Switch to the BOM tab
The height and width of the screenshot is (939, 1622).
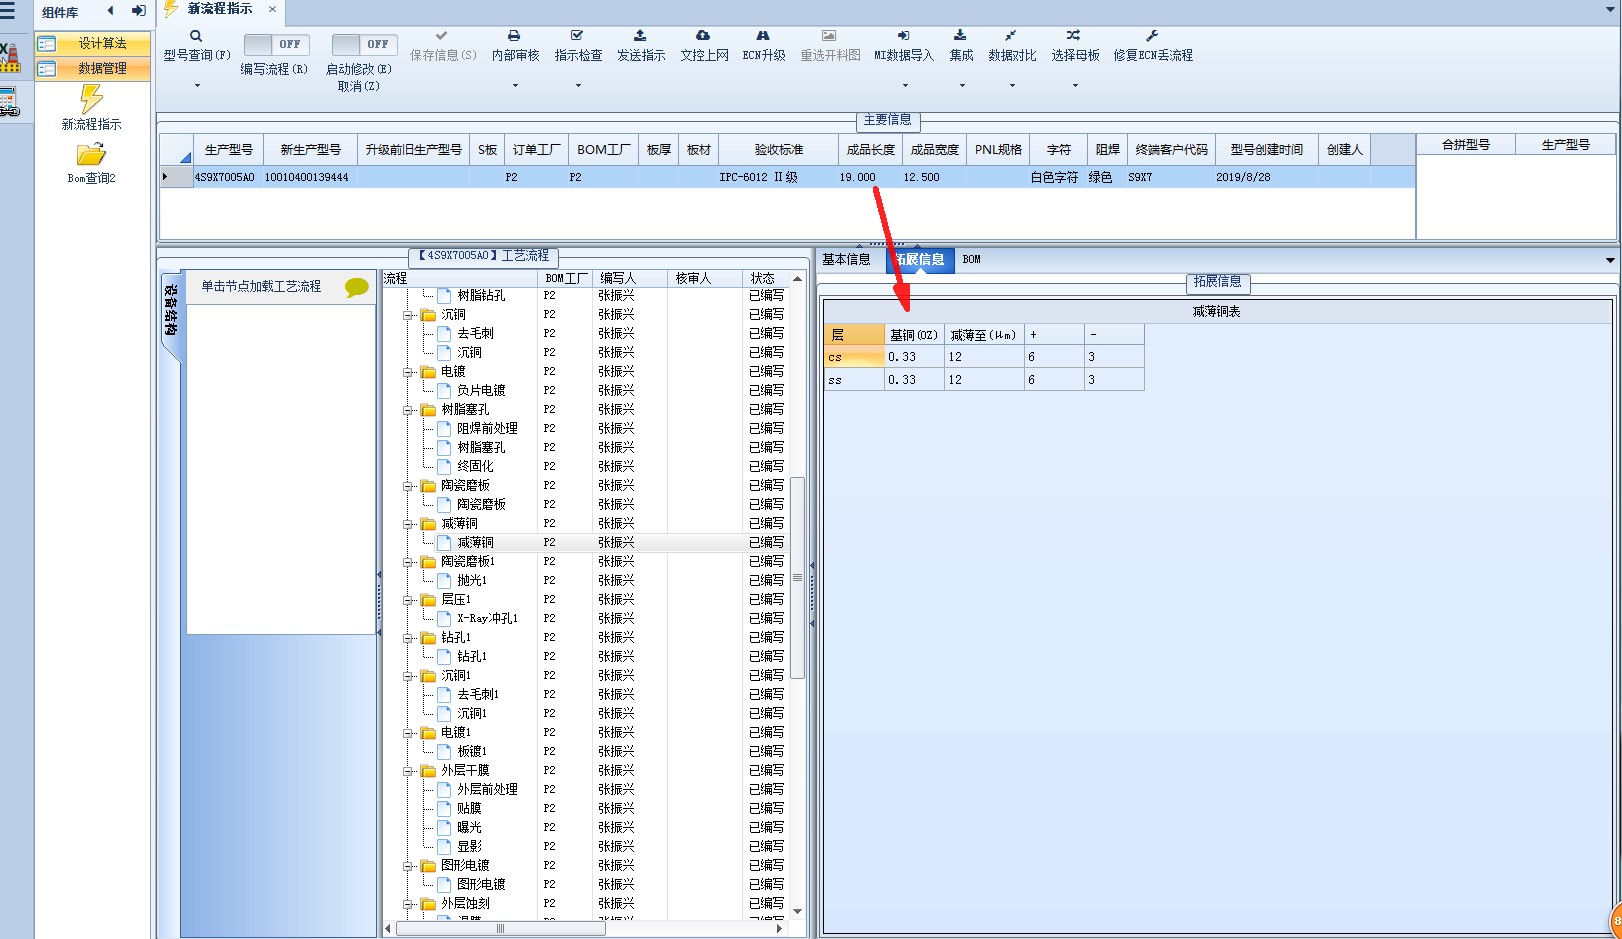(971, 259)
